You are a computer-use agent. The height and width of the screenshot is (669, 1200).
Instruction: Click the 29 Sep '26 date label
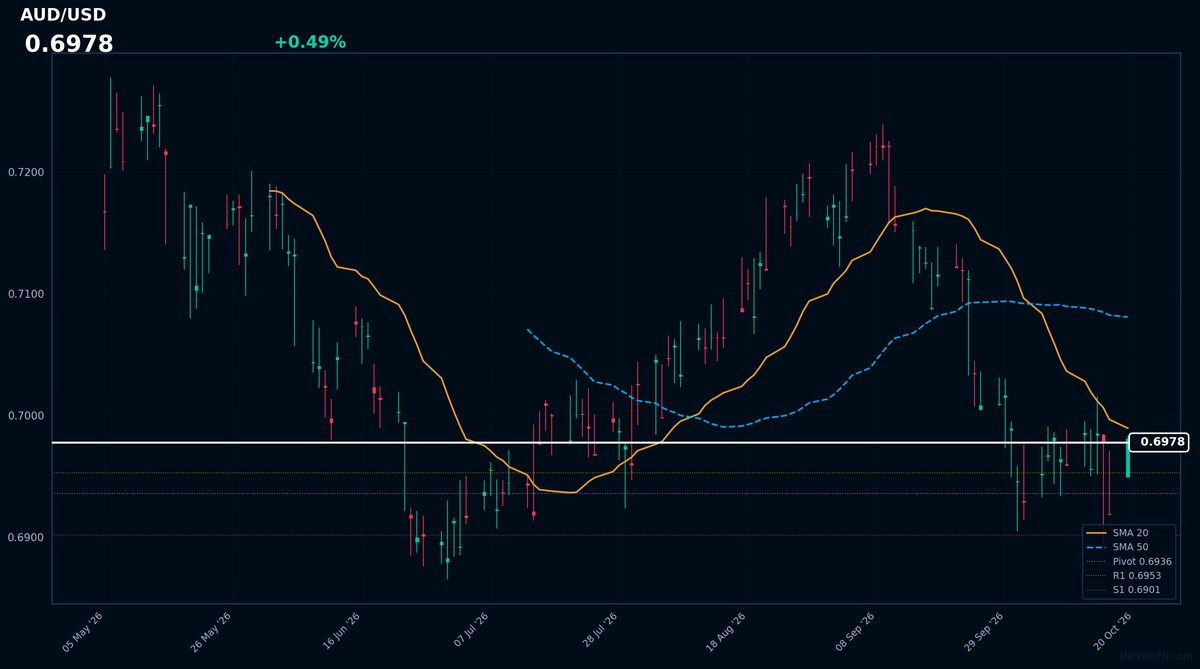coord(984,632)
